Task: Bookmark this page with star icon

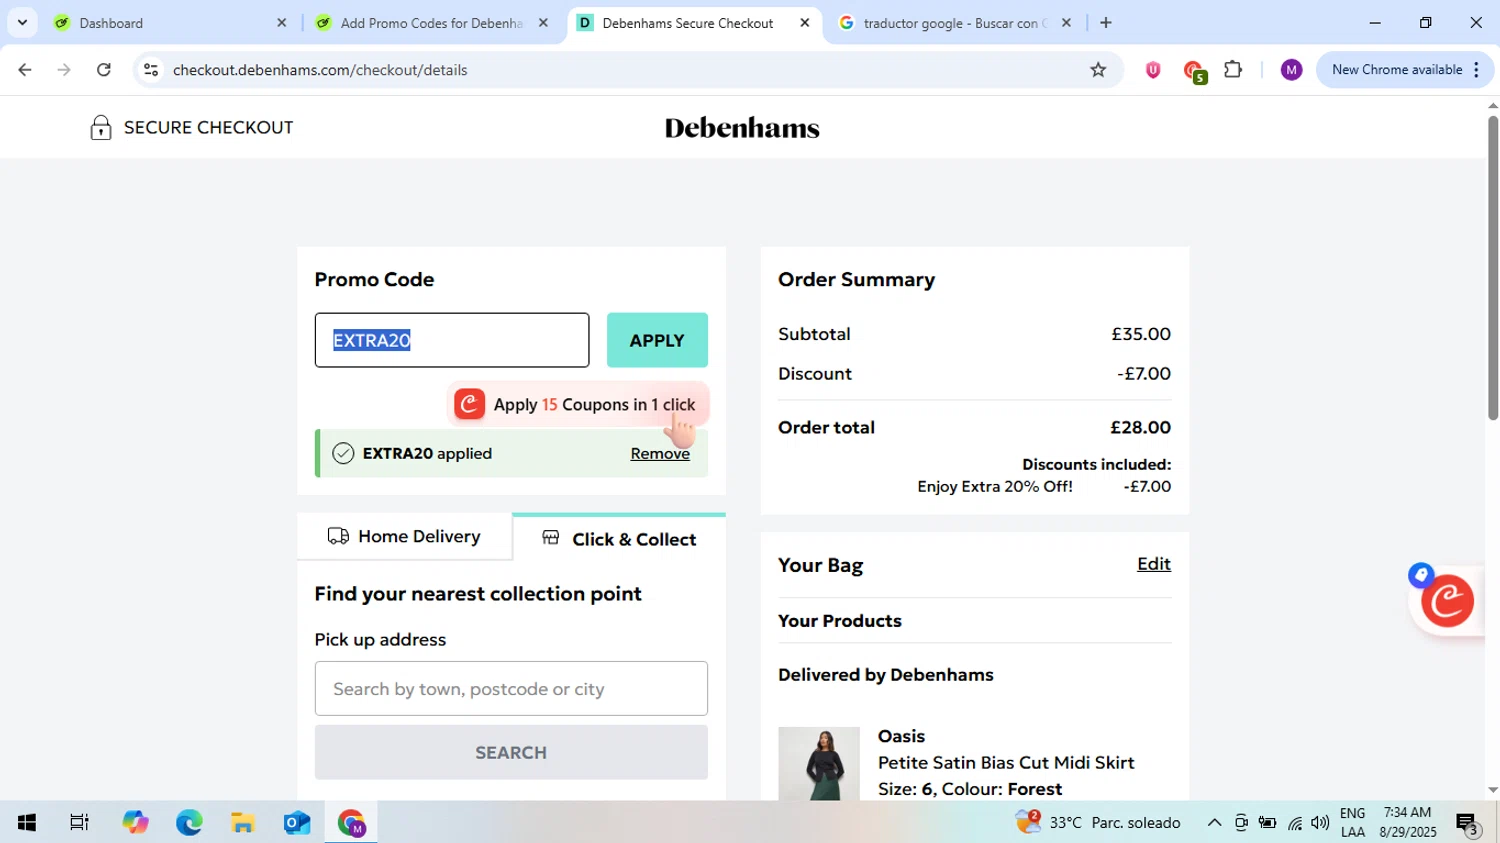Action: click(1098, 70)
